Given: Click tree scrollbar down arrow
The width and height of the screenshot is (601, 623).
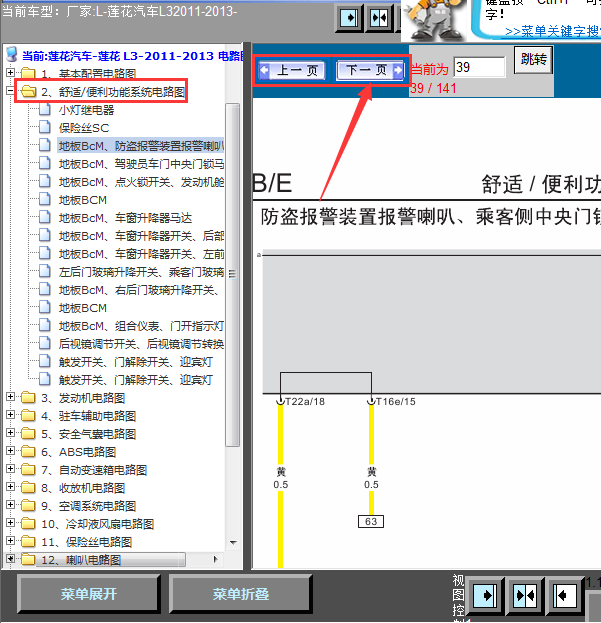Looking at the screenshot, I should 233,542.
